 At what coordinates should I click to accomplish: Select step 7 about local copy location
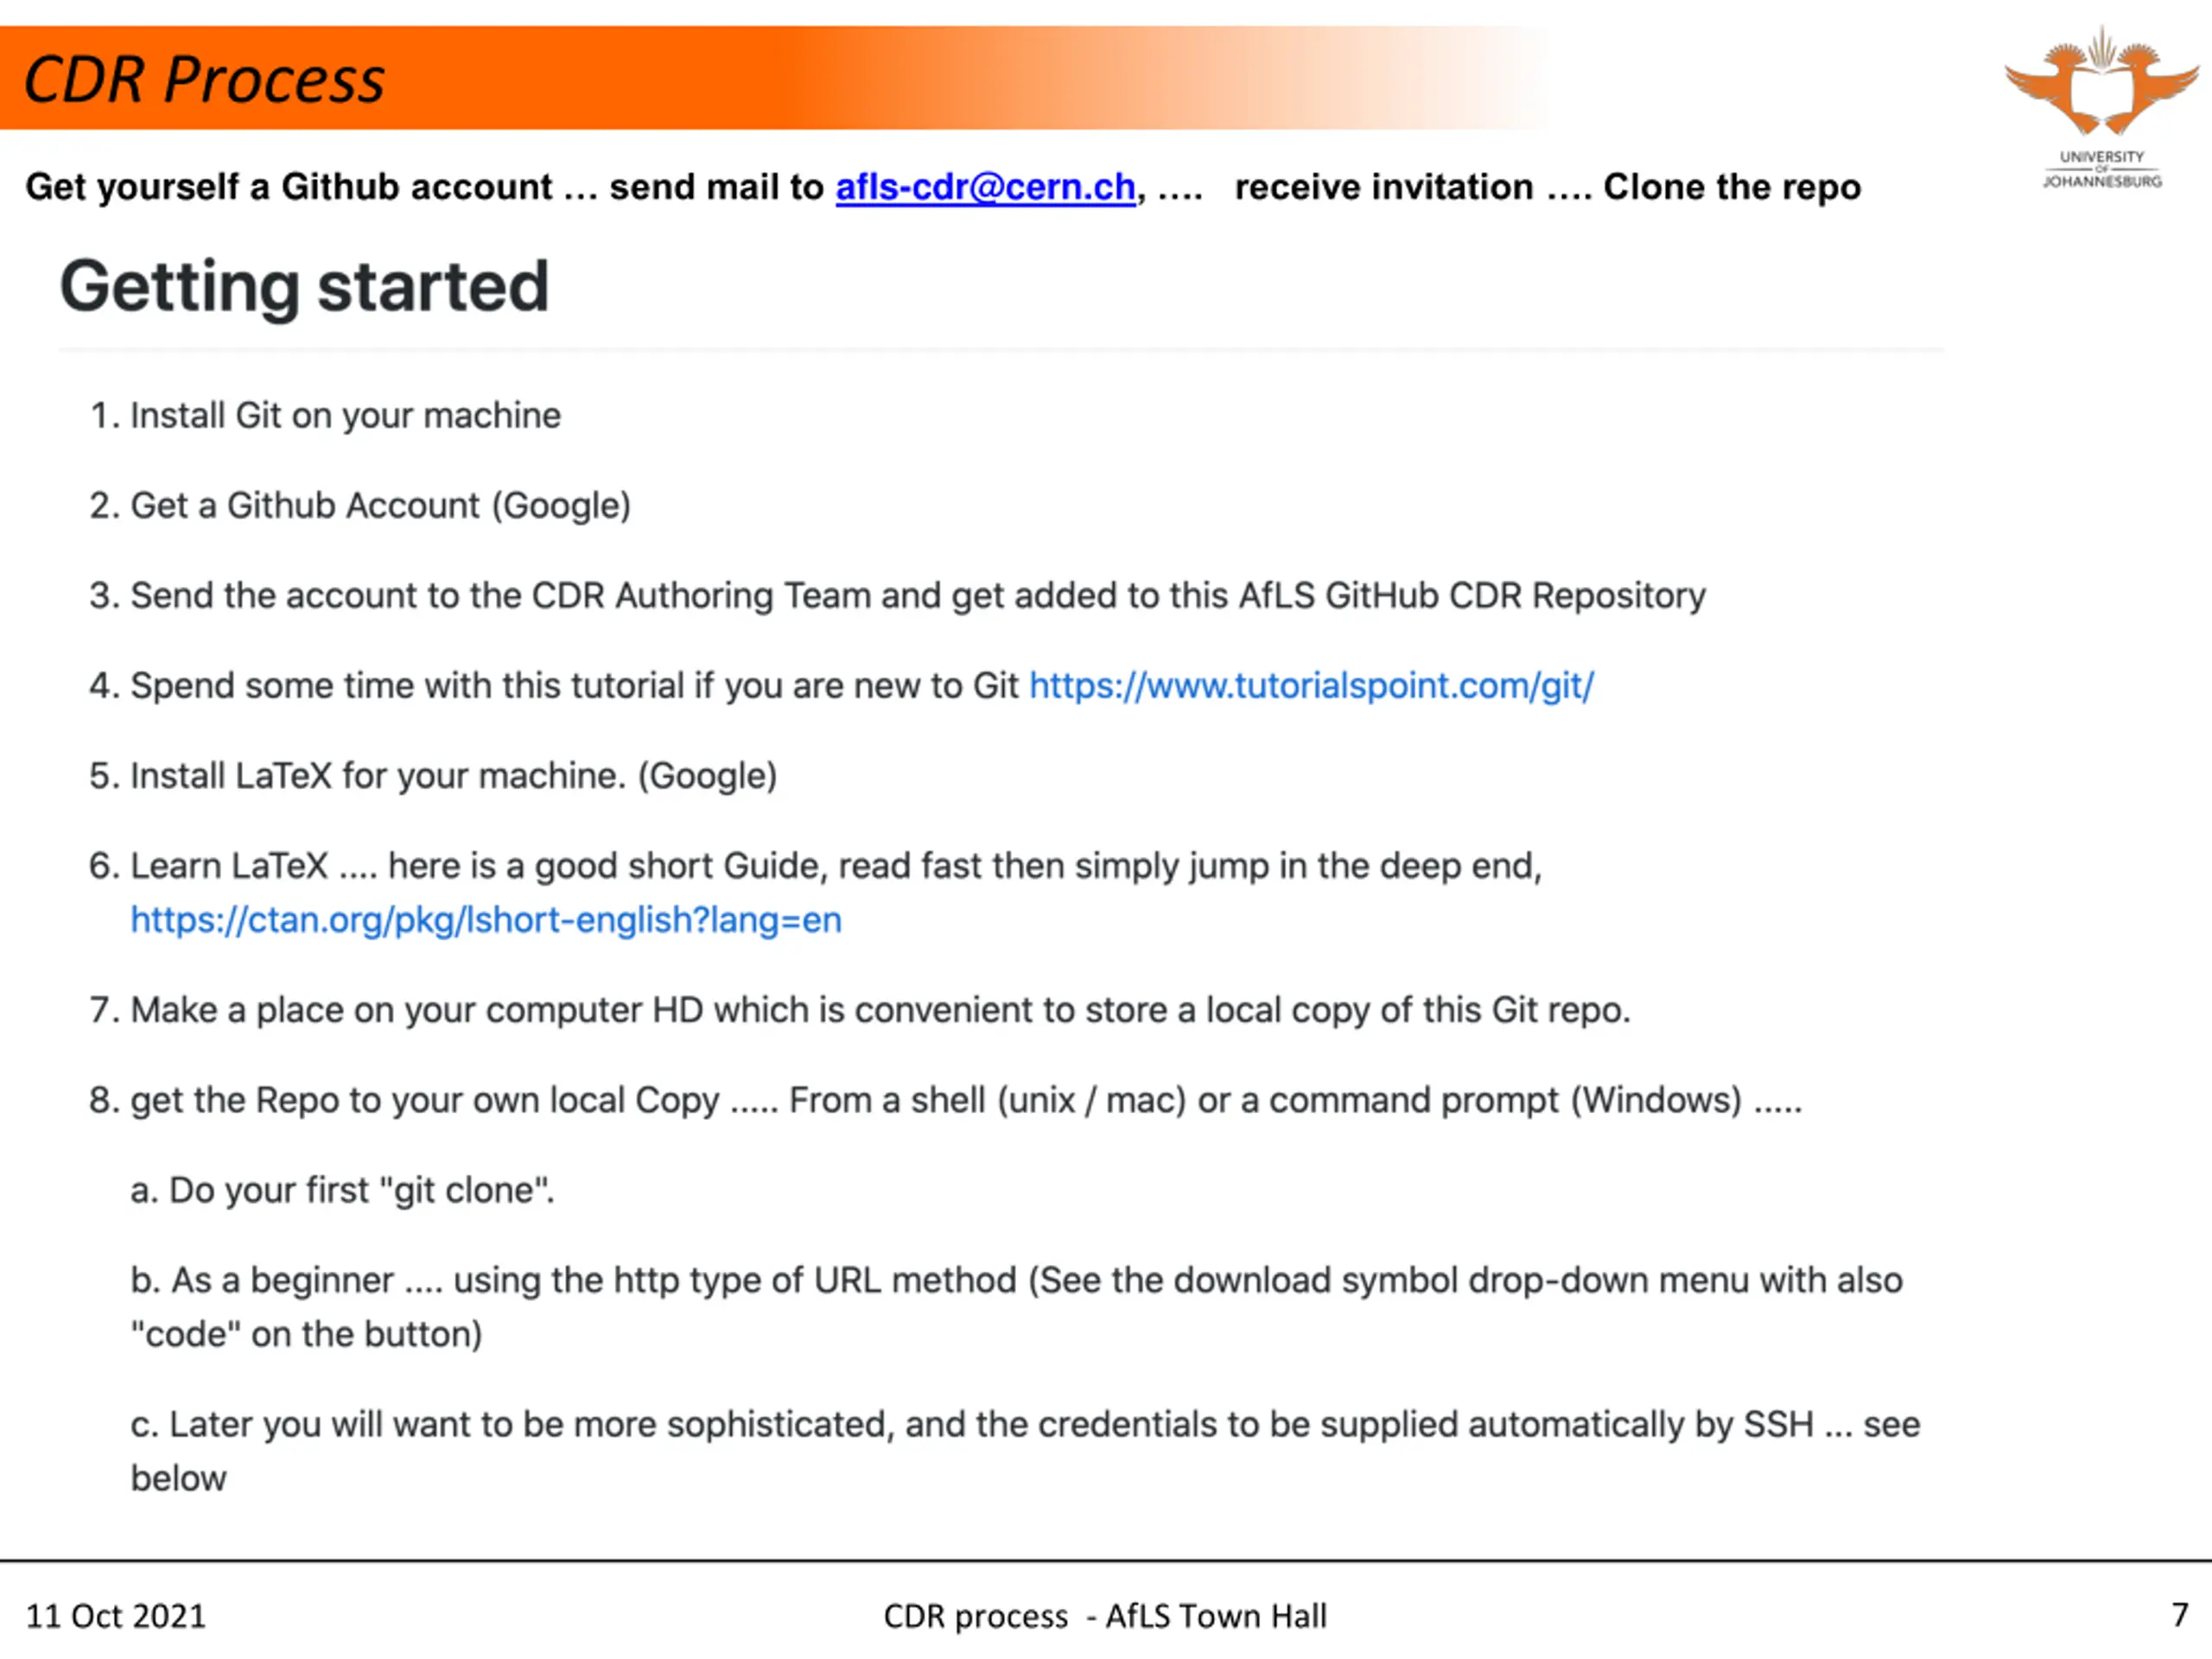tap(860, 1010)
